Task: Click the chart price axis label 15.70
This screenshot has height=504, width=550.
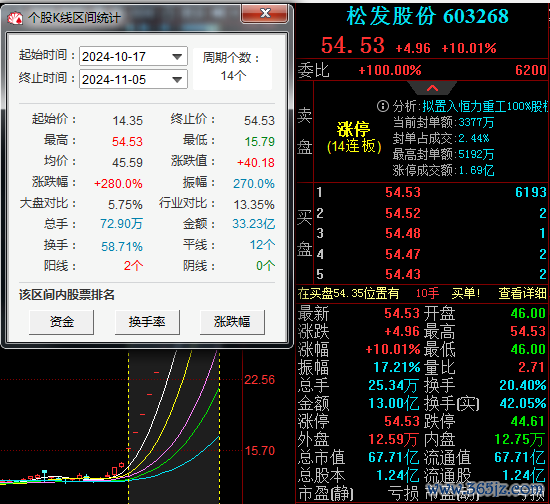Action: pos(260,451)
